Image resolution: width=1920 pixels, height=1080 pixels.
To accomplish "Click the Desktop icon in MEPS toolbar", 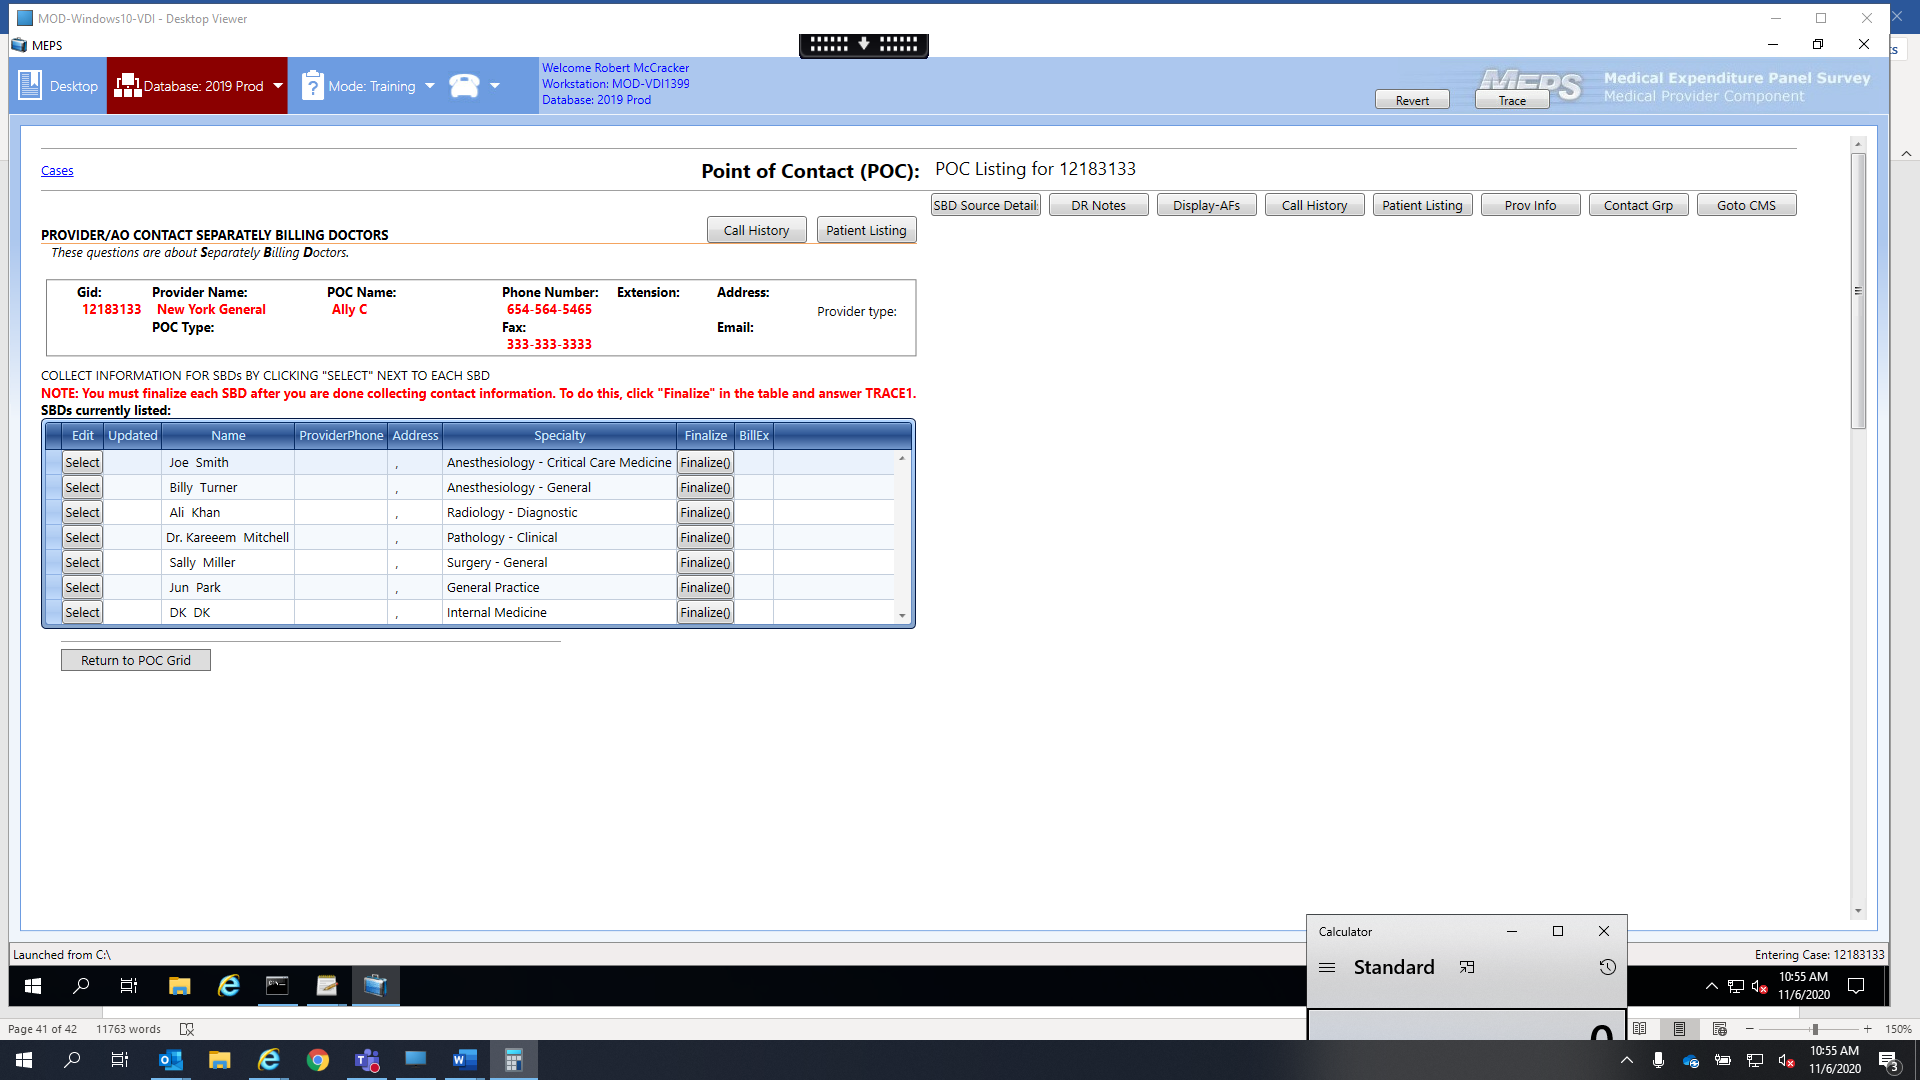I will pyautogui.click(x=30, y=86).
